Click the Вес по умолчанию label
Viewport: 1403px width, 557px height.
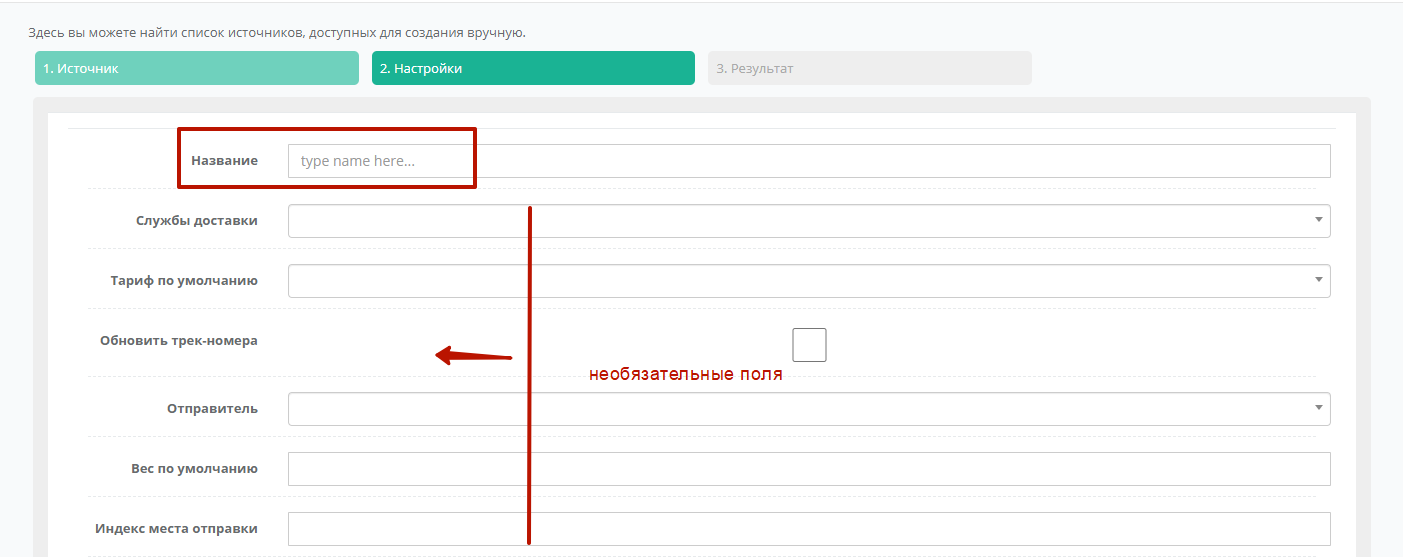(194, 468)
